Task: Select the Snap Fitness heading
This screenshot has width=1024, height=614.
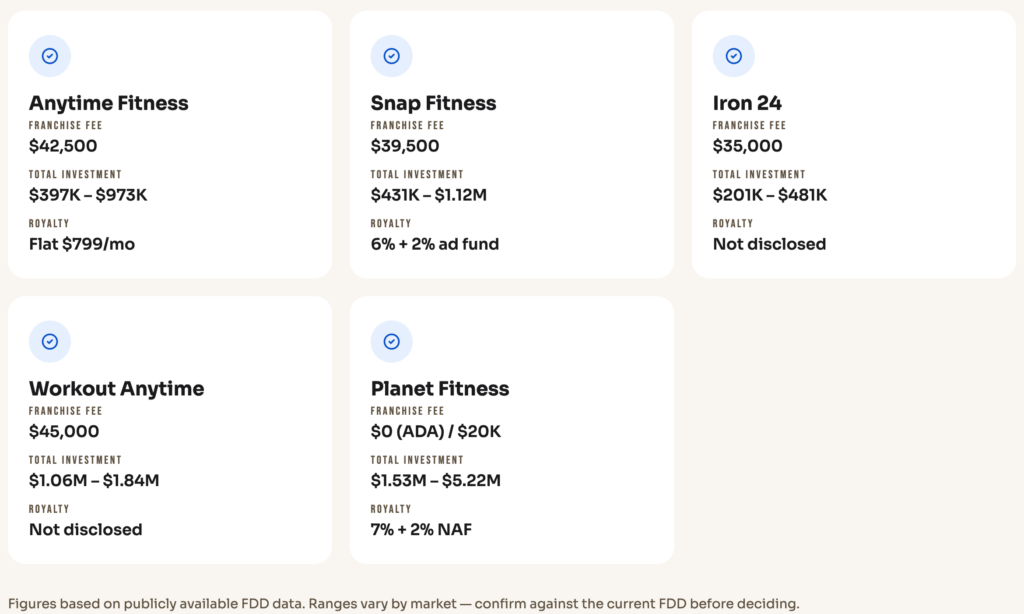Action: point(434,103)
